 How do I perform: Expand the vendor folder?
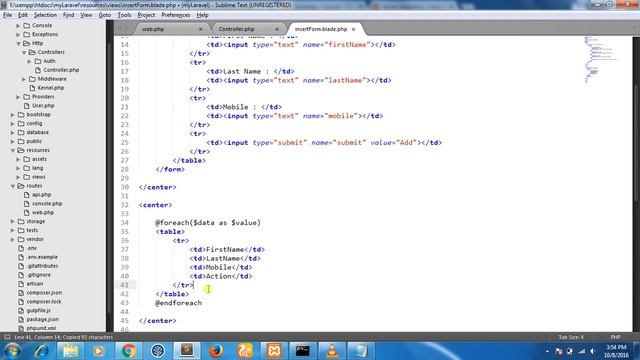[12, 239]
